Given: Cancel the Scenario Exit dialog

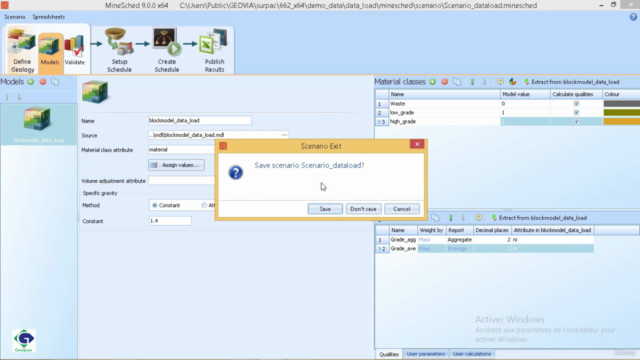Looking at the screenshot, I should point(402,209).
